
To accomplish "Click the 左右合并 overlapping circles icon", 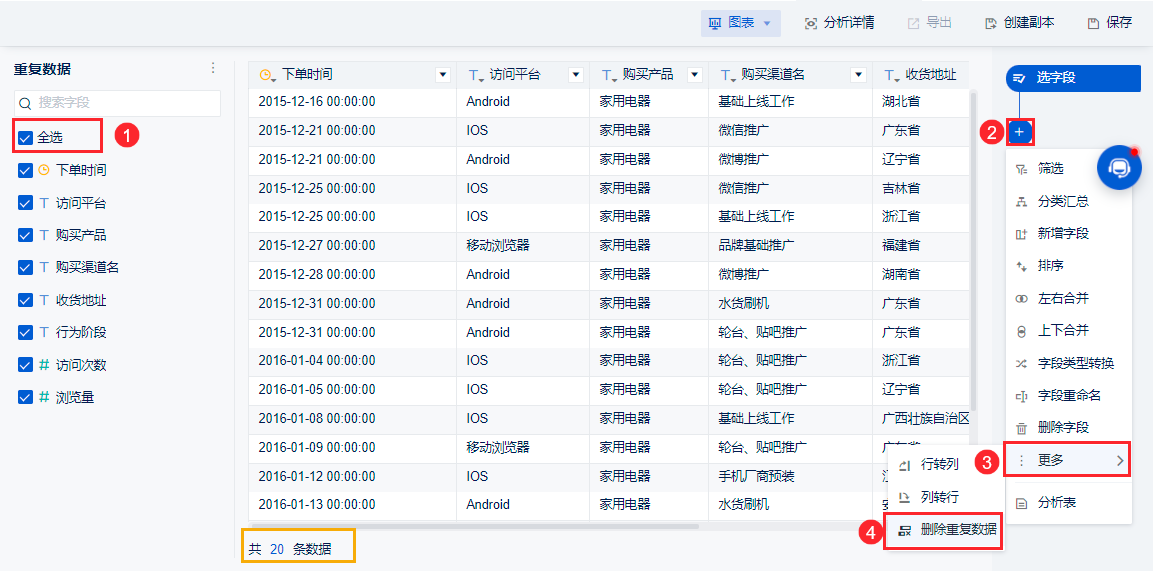I will (1021, 298).
